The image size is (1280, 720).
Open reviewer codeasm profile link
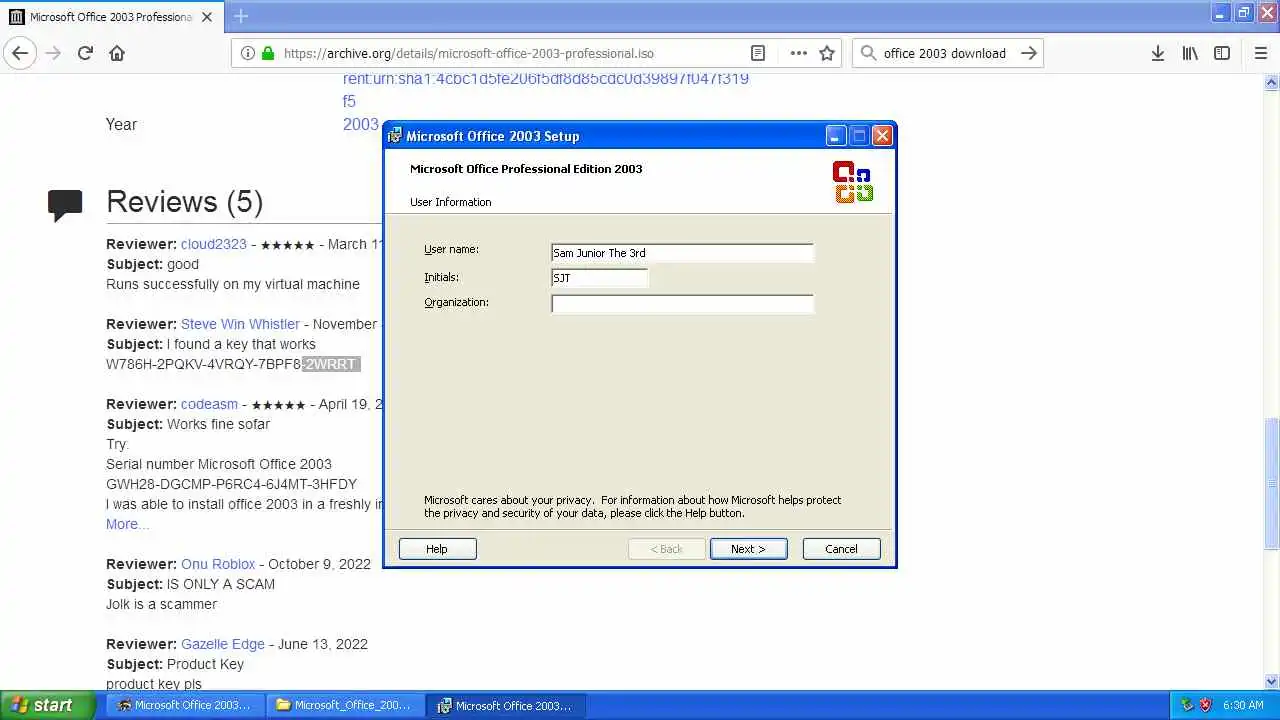tap(209, 404)
